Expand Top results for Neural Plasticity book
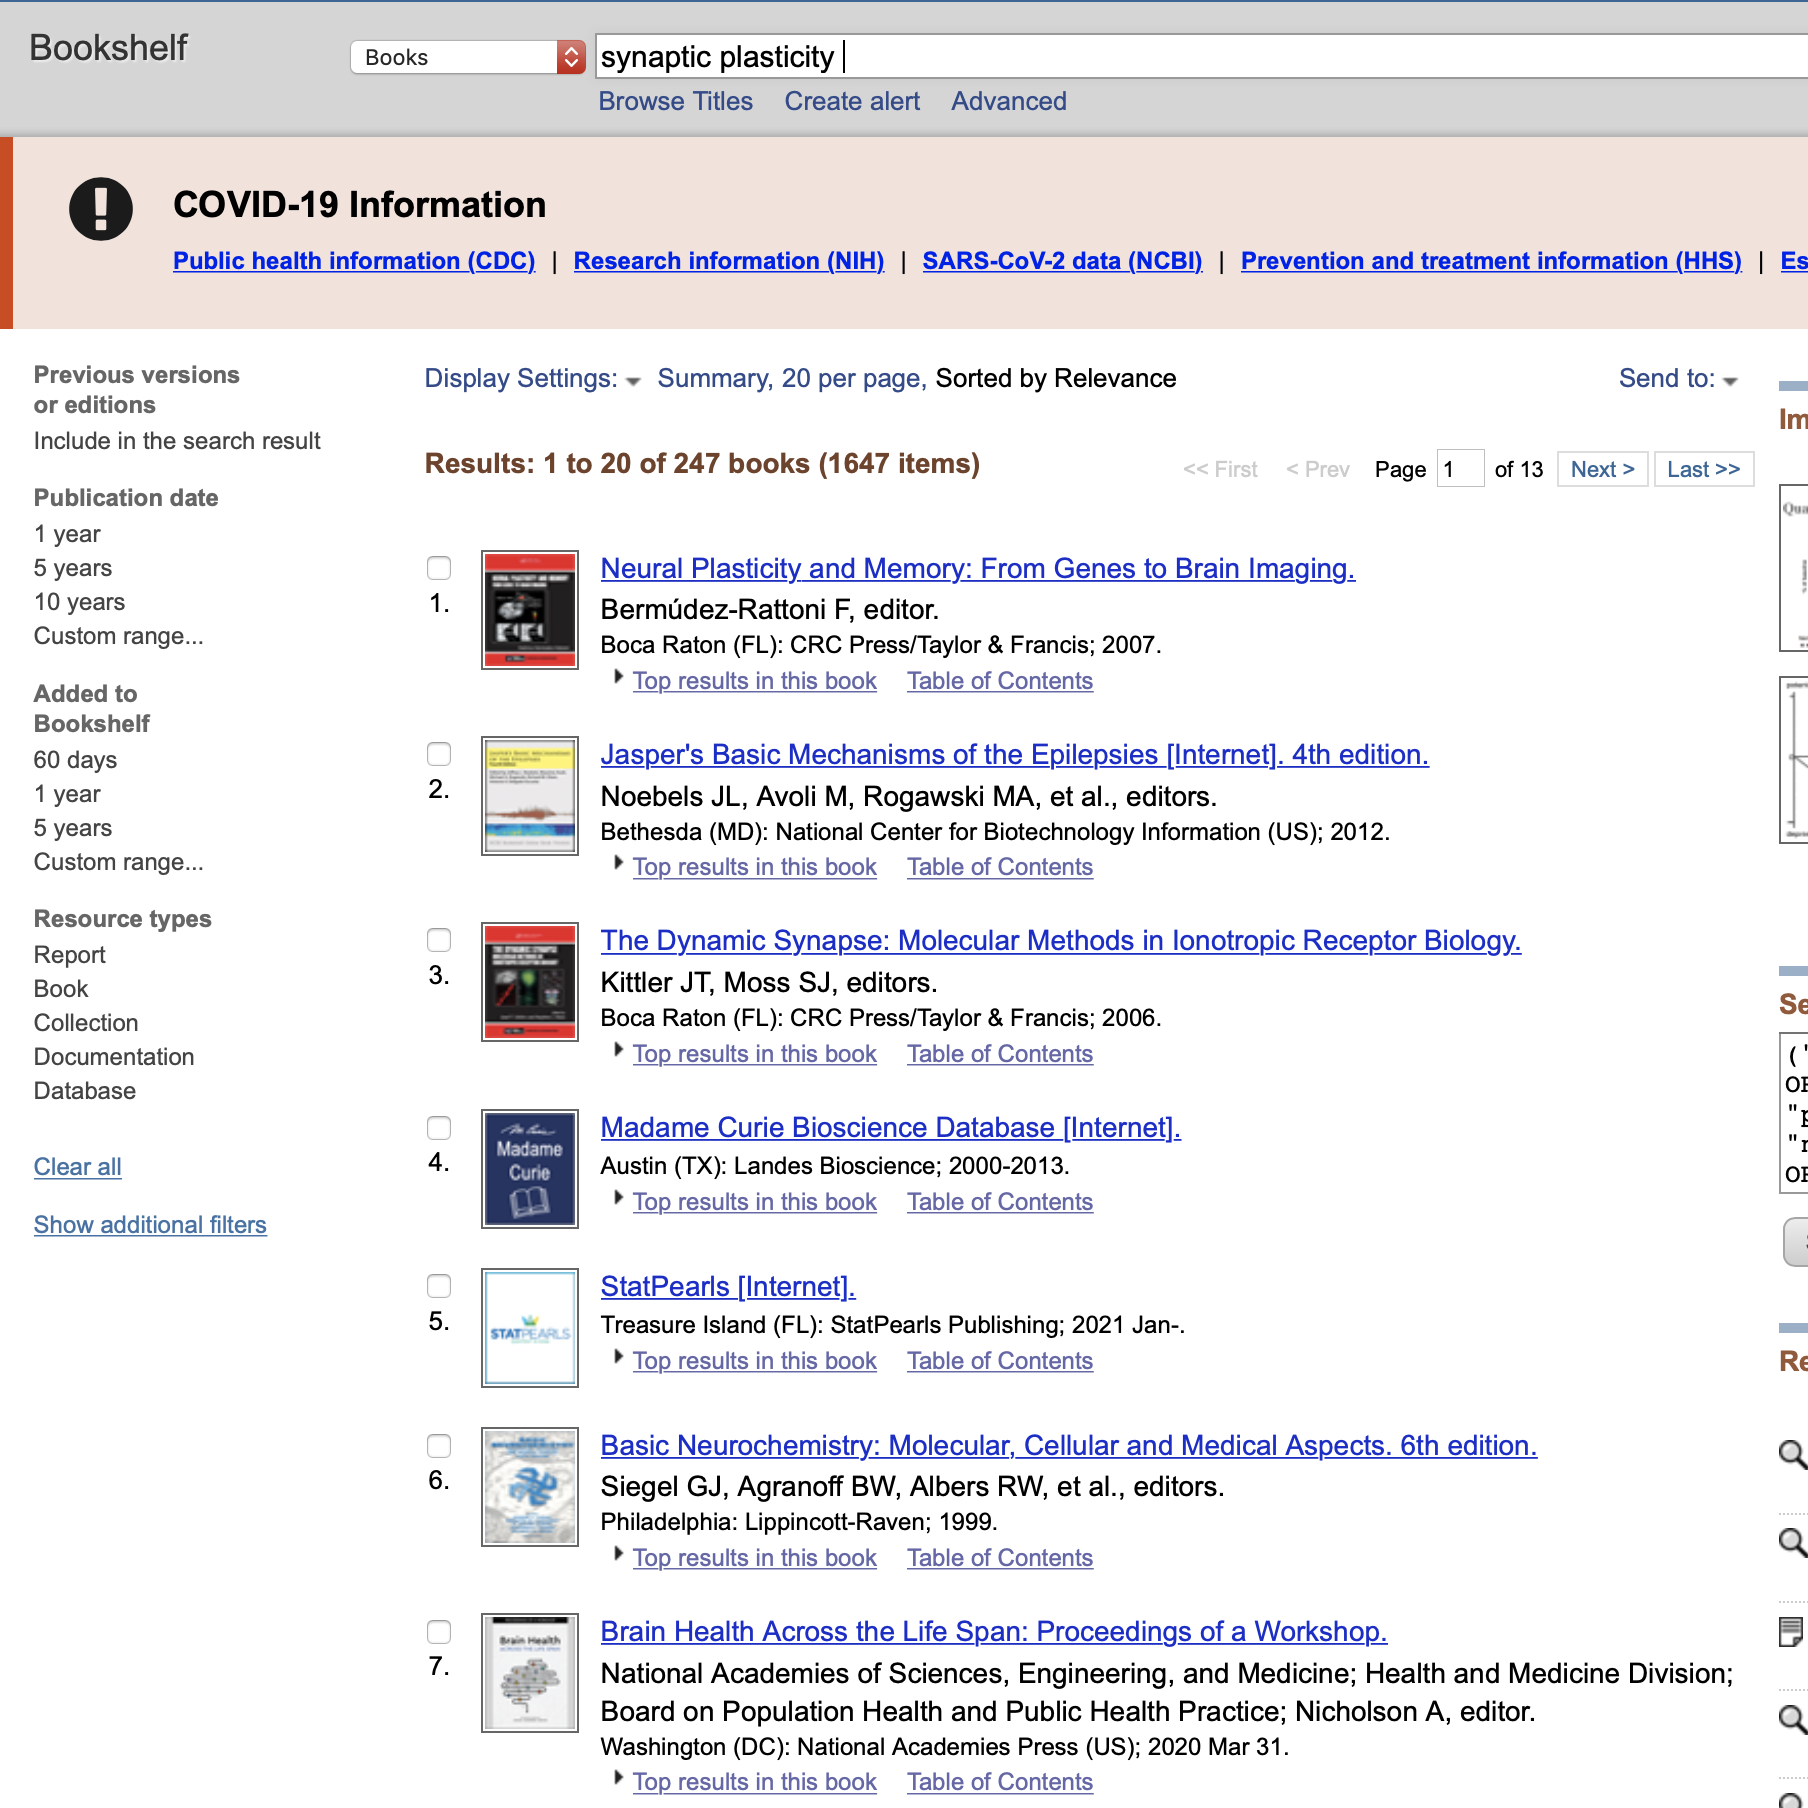This screenshot has height=1808, width=1808. coord(754,681)
